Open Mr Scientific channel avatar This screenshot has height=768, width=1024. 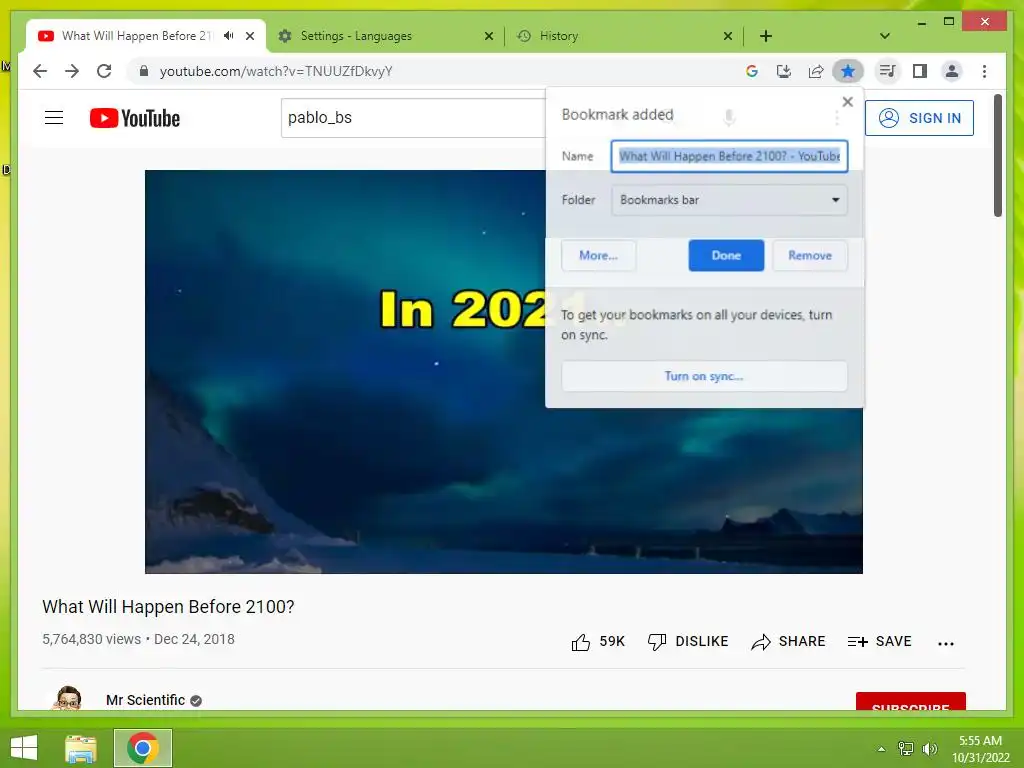[x=69, y=697]
